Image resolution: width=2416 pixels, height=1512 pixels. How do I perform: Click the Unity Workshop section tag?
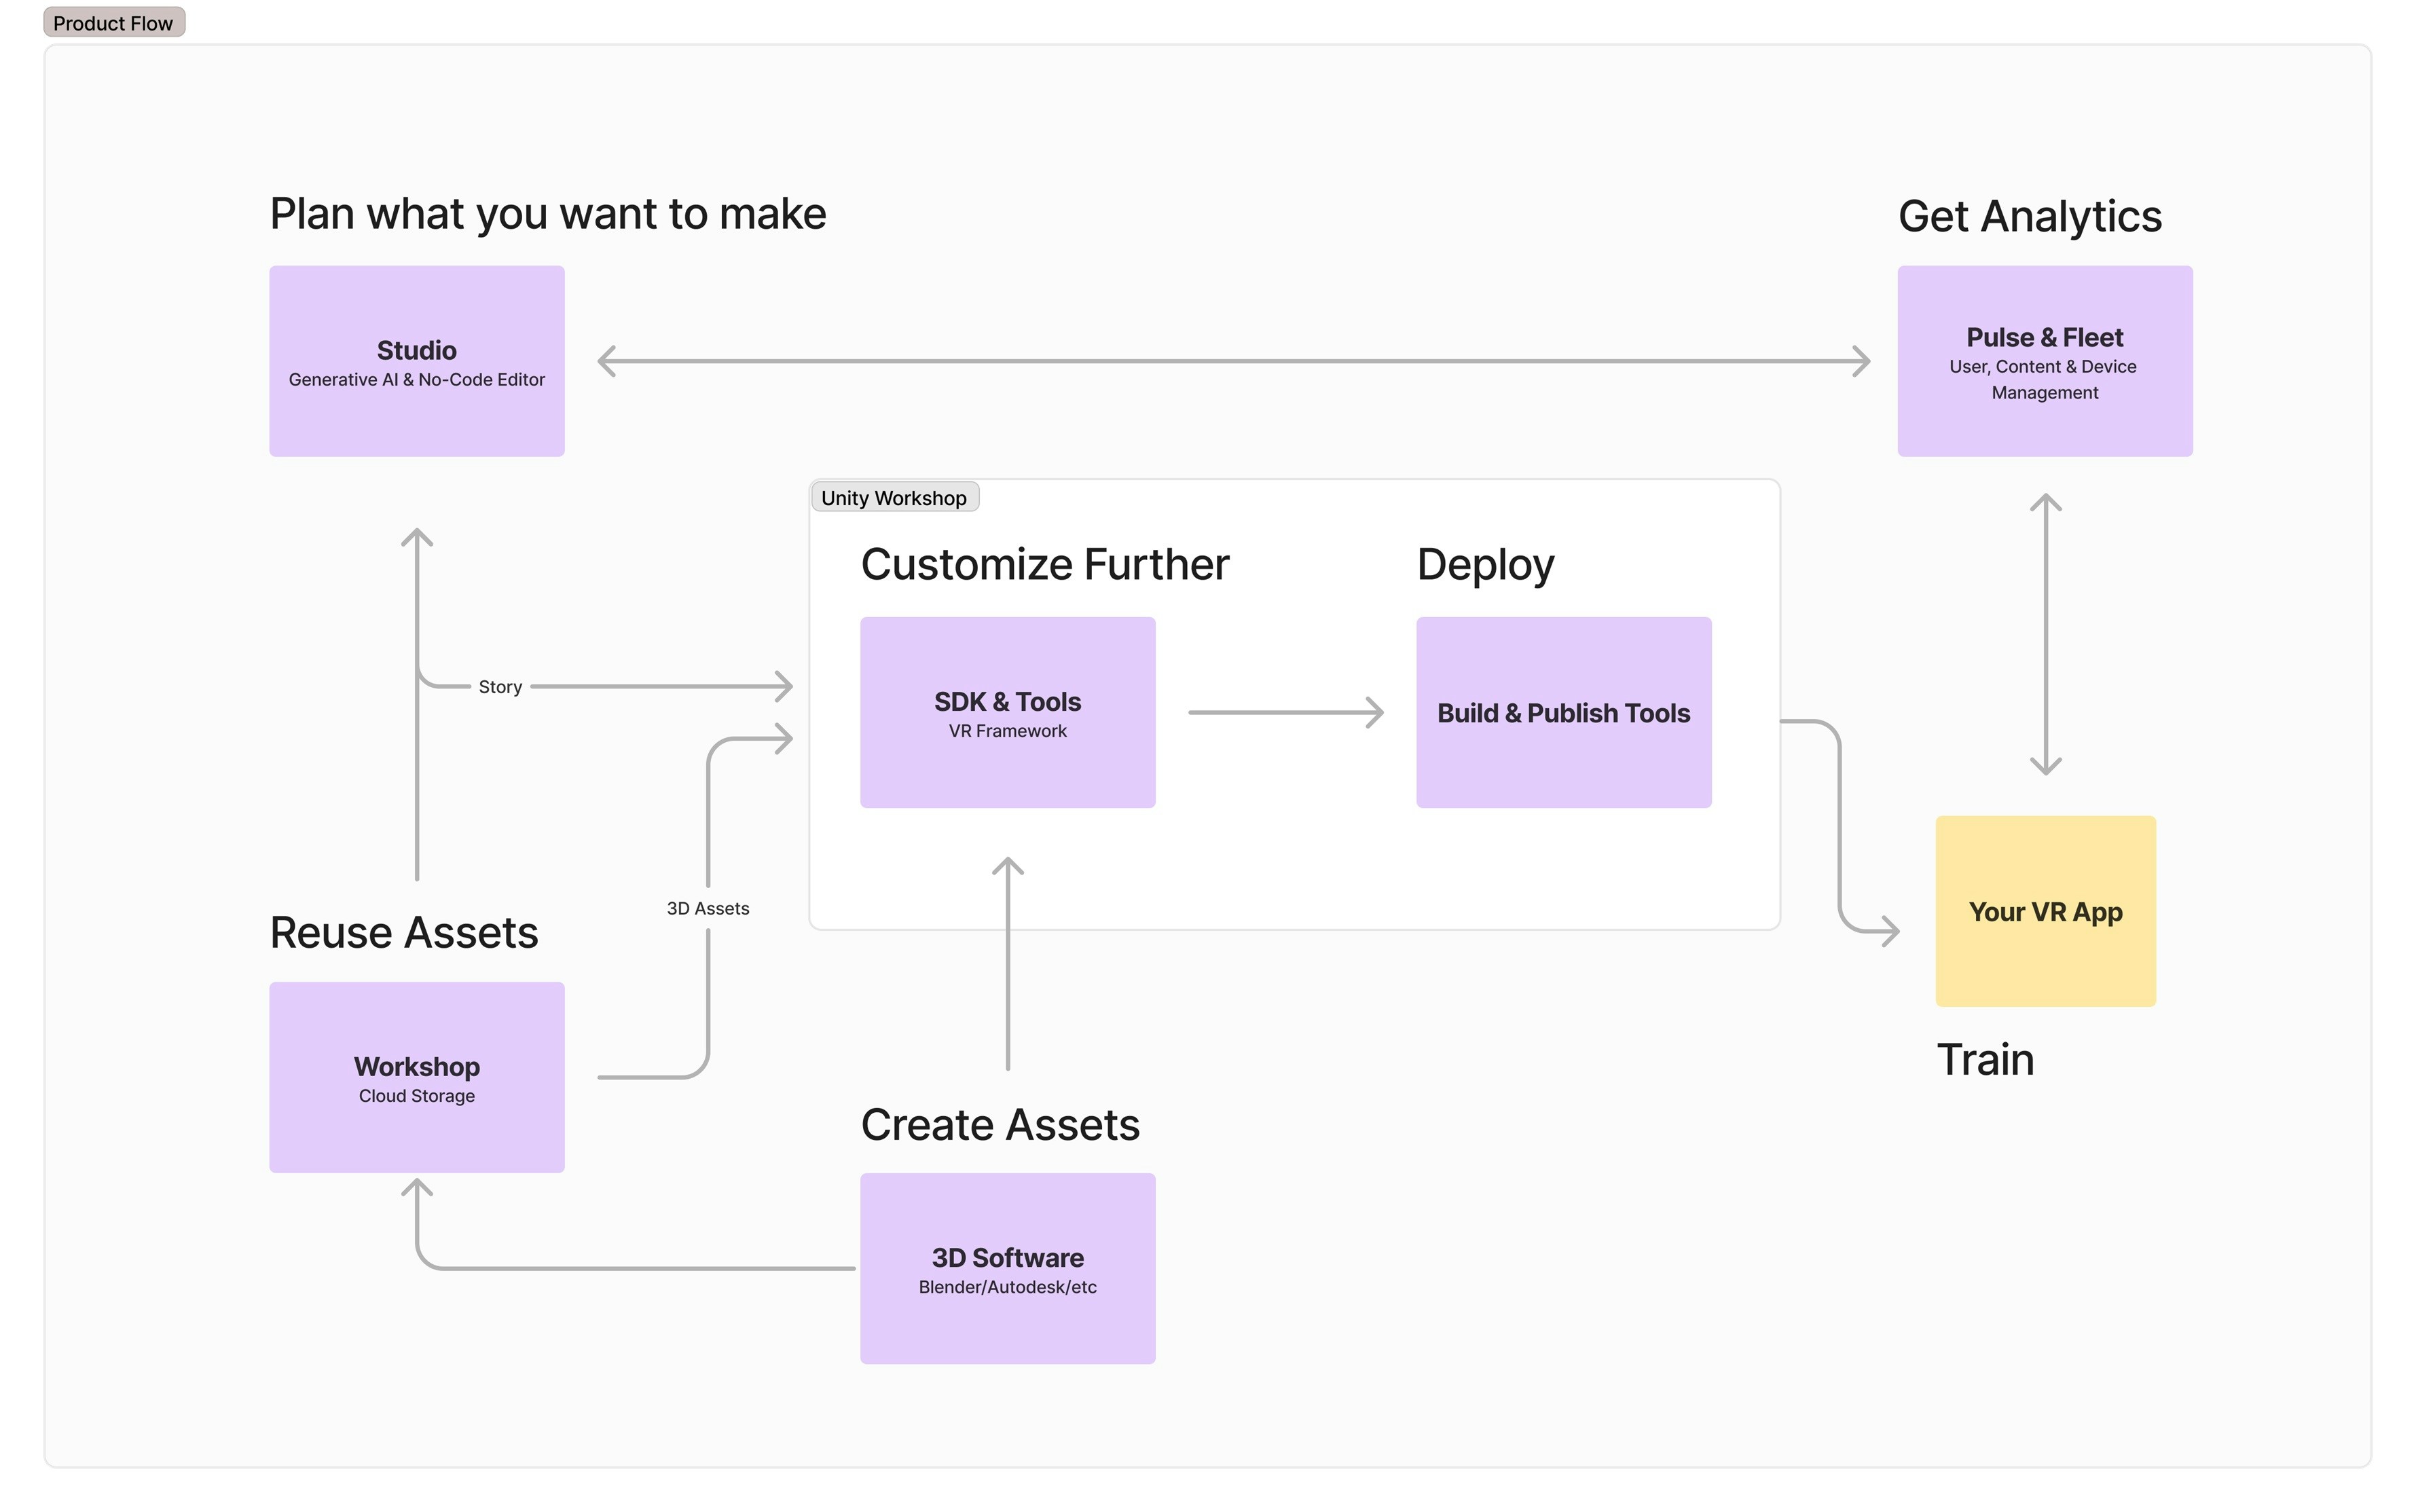click(x=893, y=498)
